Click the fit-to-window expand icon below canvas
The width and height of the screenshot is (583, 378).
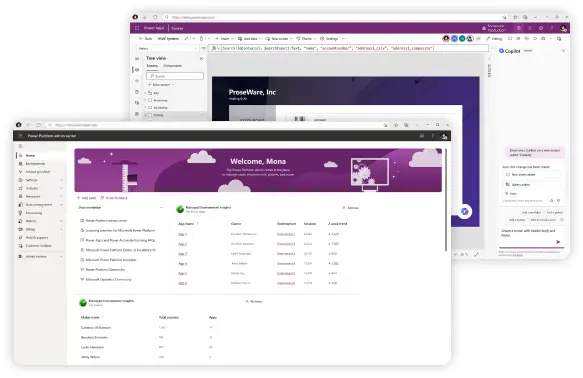click(476, 255)
